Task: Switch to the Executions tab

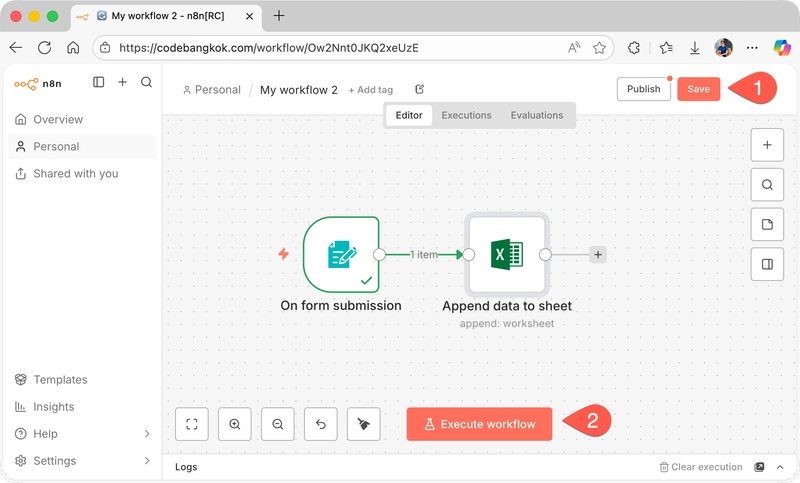Action: click(x=466, y=115)
